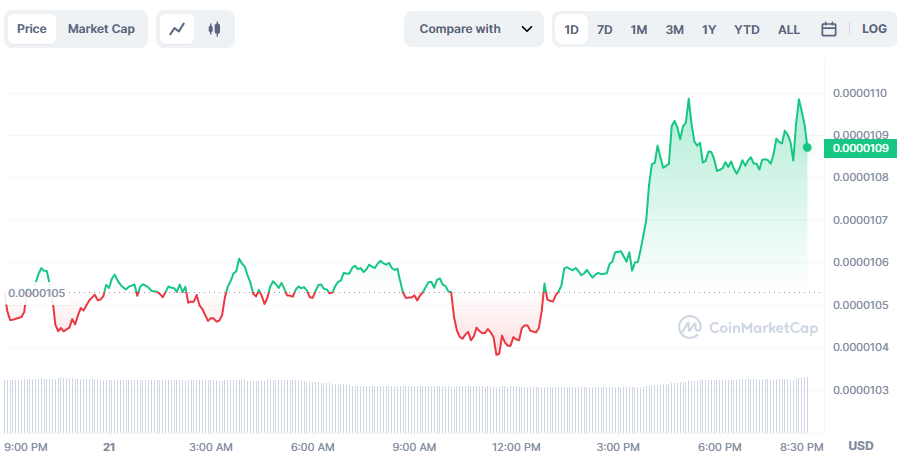Image resolution: width=897 pixels, height=456 pixels.
Task: Switch to line chart view
Action: coord(177,29)
